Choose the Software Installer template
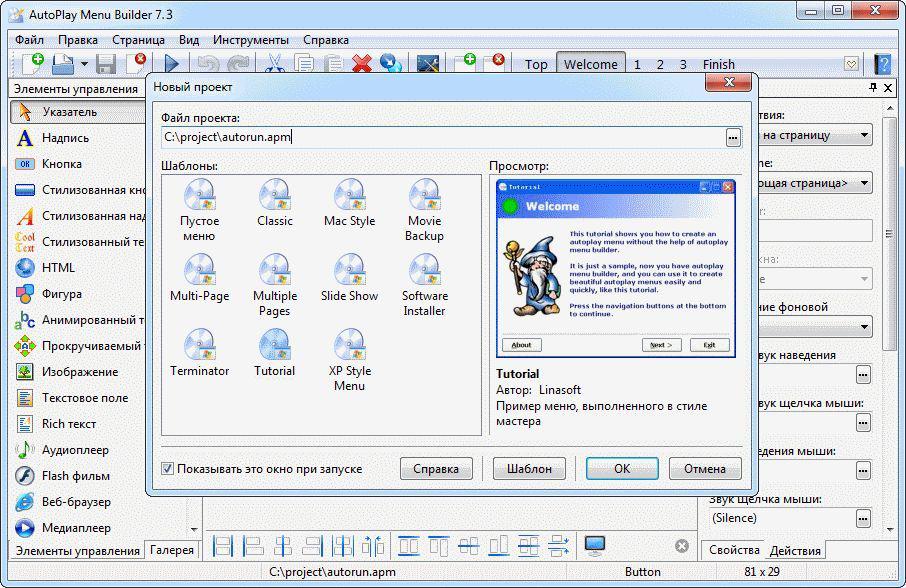 click(x=425, y=285)
